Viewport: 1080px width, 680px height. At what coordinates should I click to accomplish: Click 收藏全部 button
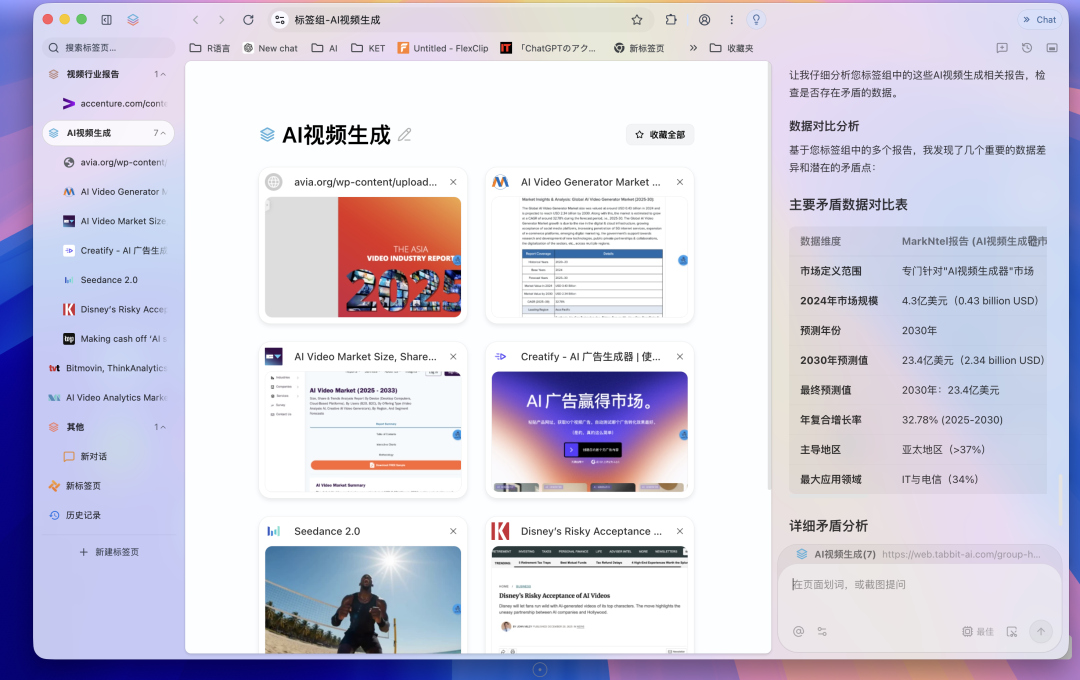click(660, 135)
